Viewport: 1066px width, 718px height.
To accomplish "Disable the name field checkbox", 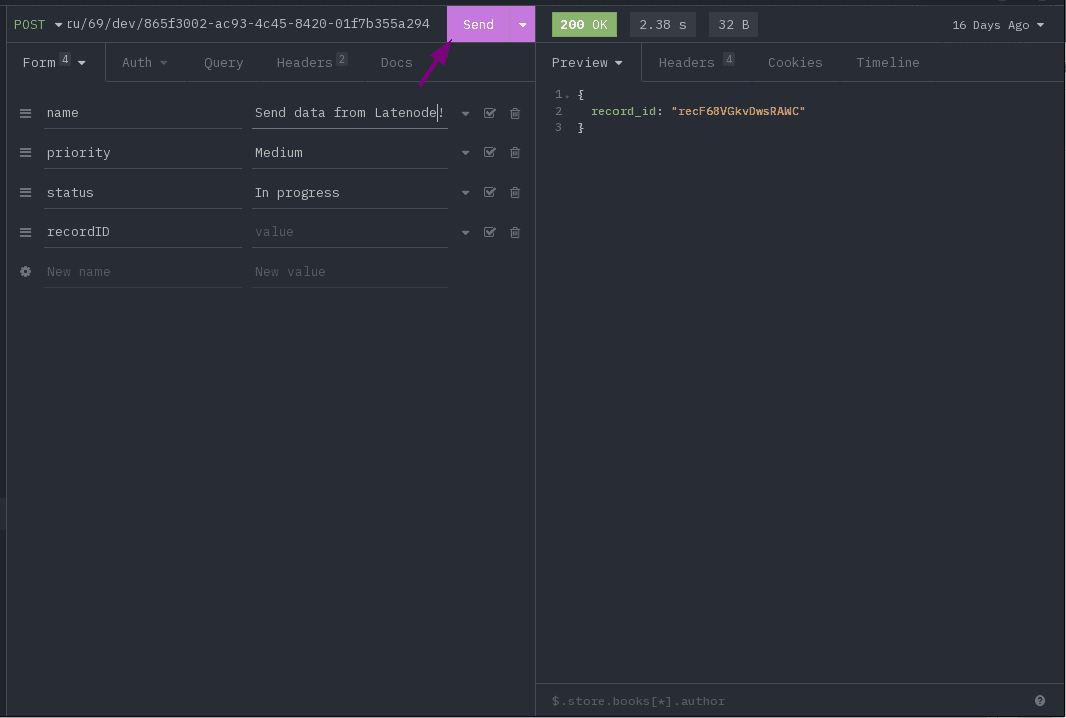I will [x=490, y=113].
